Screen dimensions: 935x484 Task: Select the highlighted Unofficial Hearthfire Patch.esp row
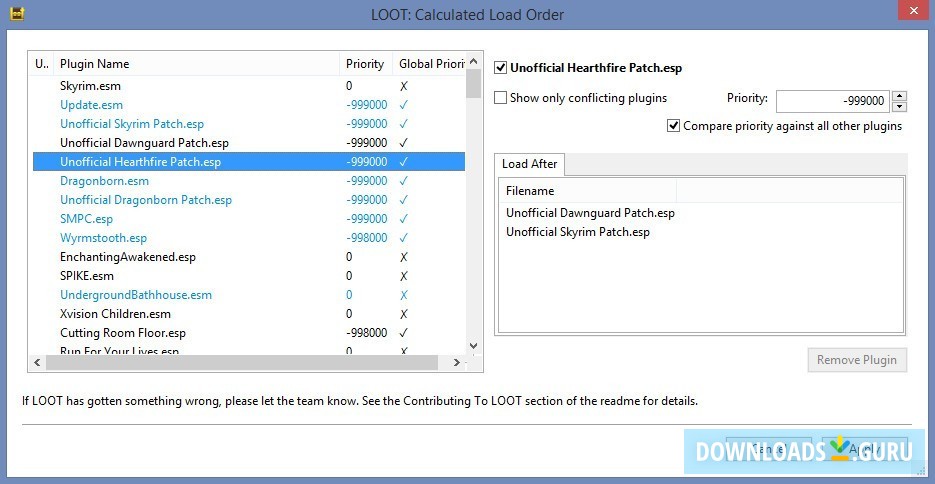[x=249, y=162]
